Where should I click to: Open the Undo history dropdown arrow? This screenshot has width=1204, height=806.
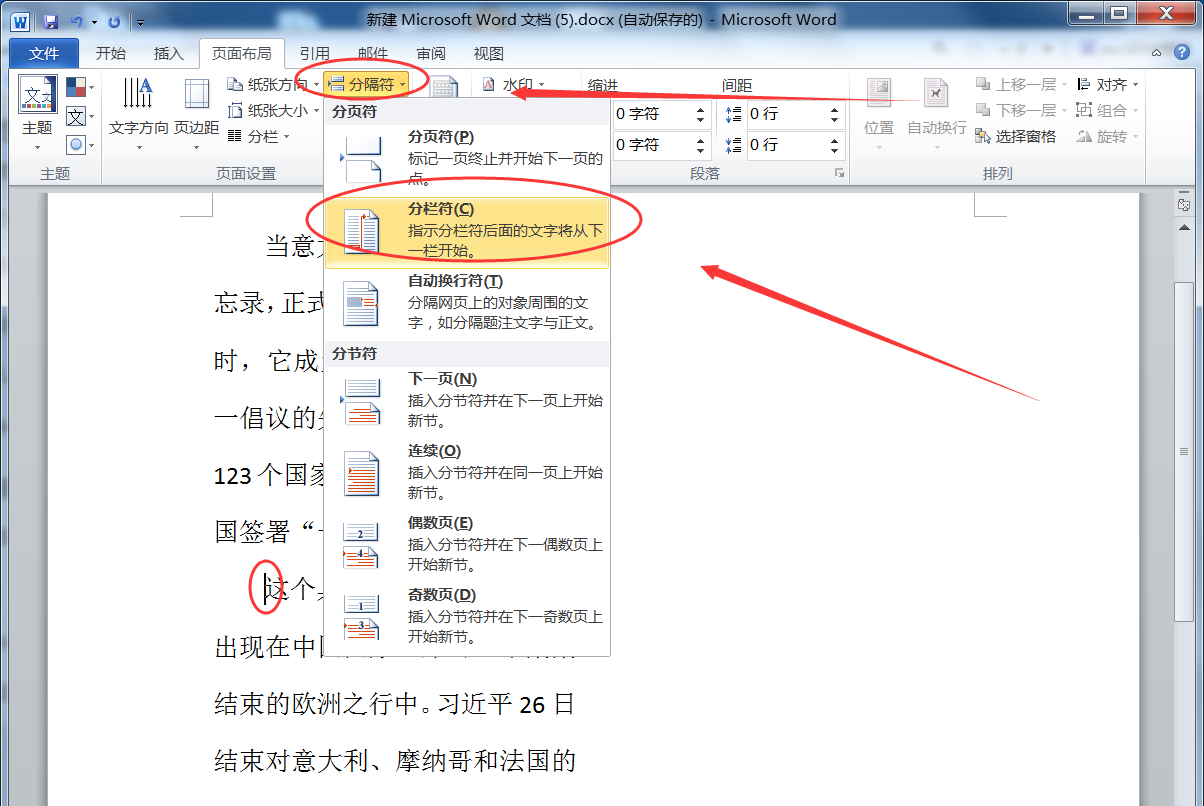click(x=94, y=21)
